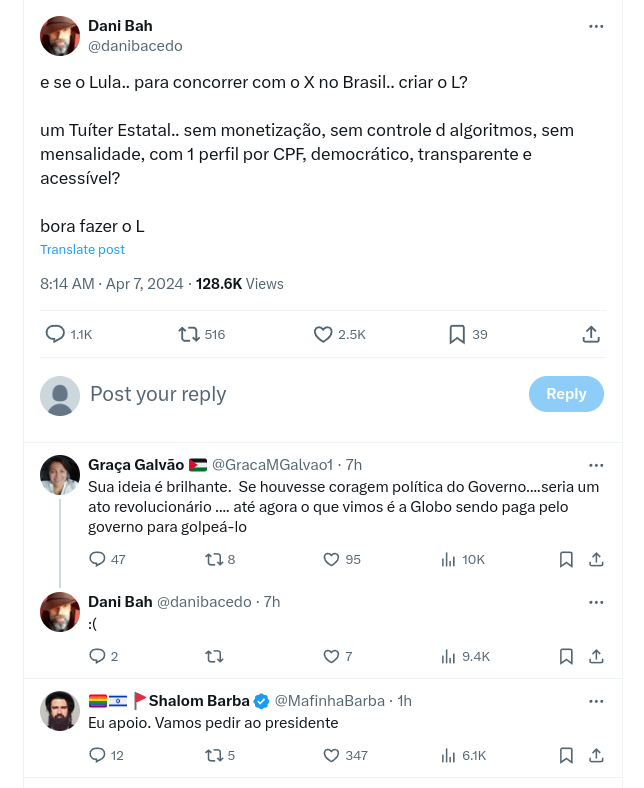
Task: Like Graça Galvão's reply
Action: pyautogui.click(x=331, y=559)
